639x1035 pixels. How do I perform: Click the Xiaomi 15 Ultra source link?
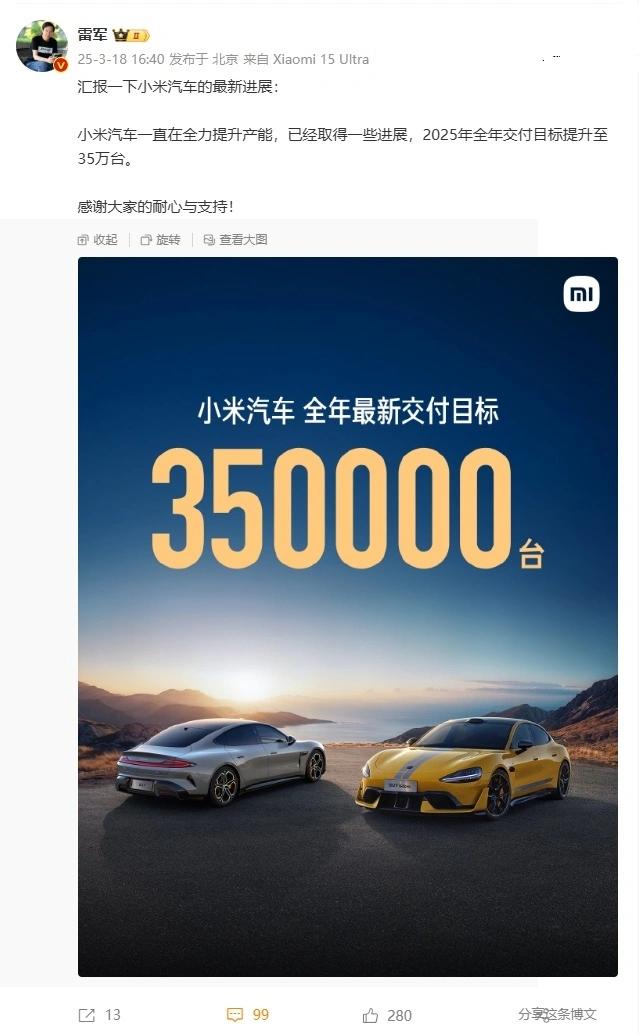click(321, 59)
